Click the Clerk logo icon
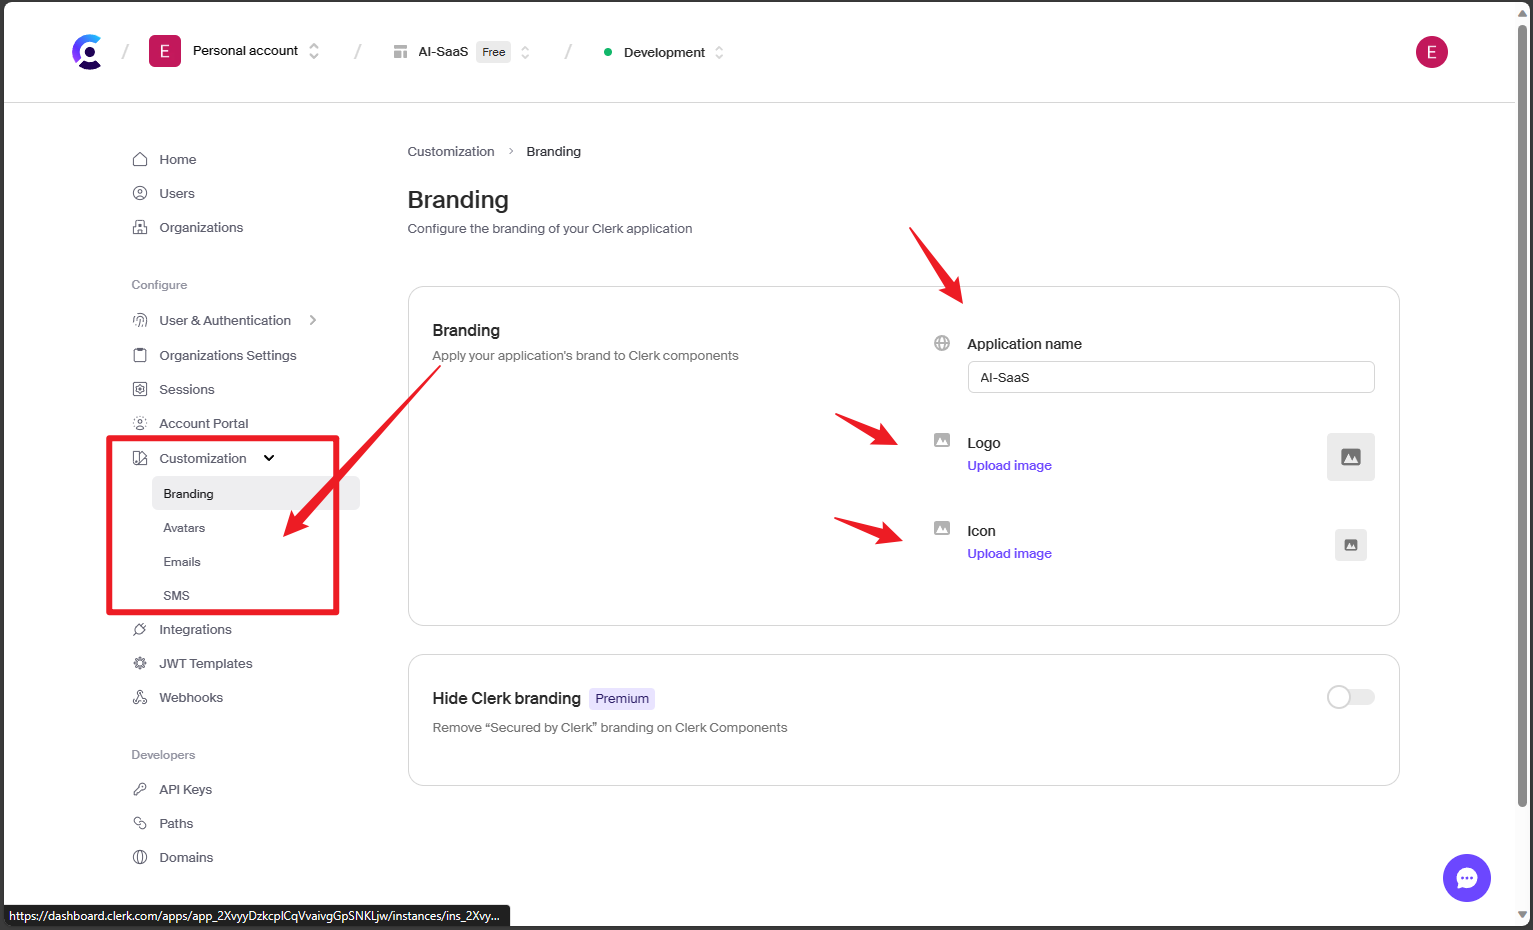This screenshot has width=1533, height=930. tap(87, 52)
